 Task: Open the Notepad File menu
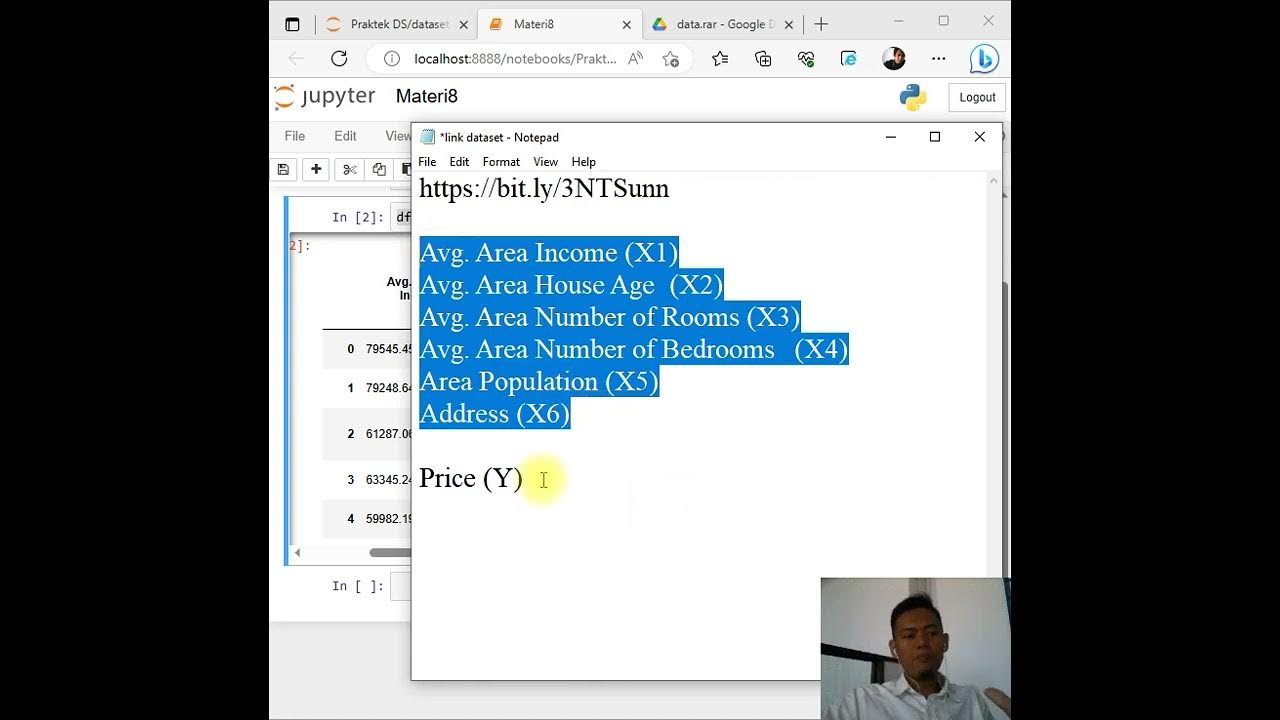pos(427,161)
